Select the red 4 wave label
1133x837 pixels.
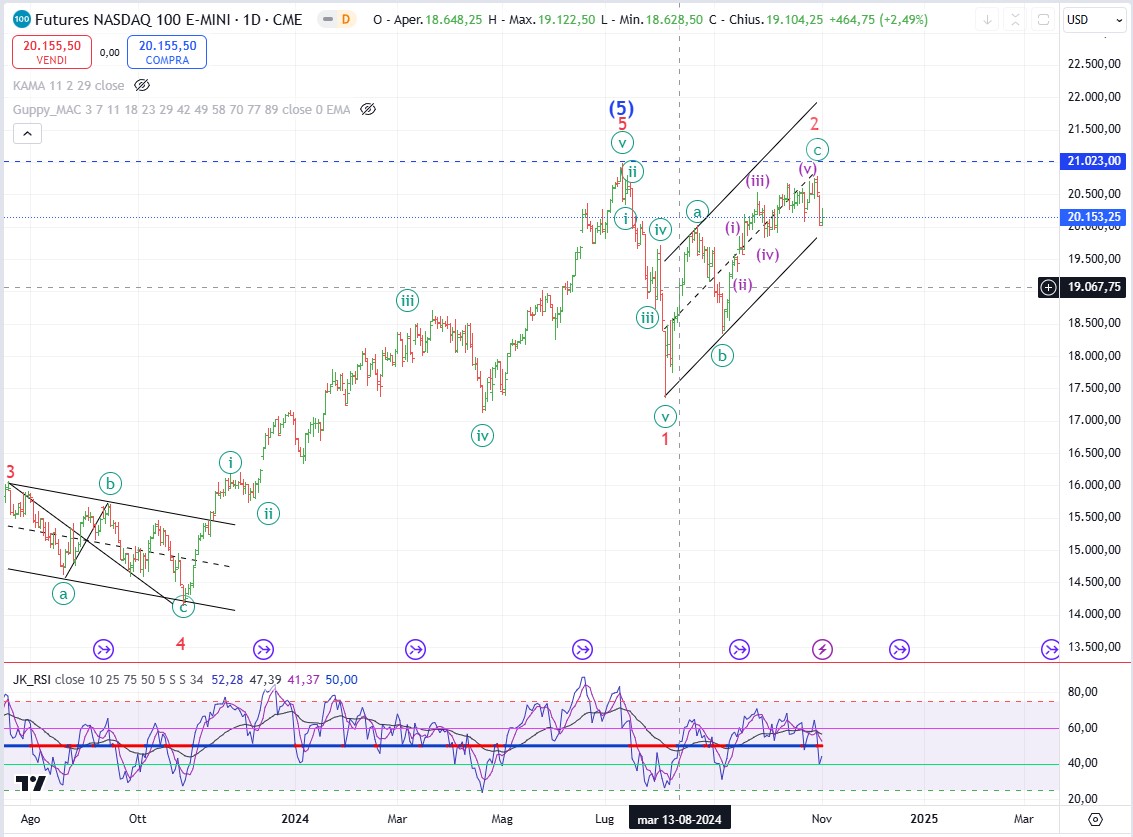181,643
